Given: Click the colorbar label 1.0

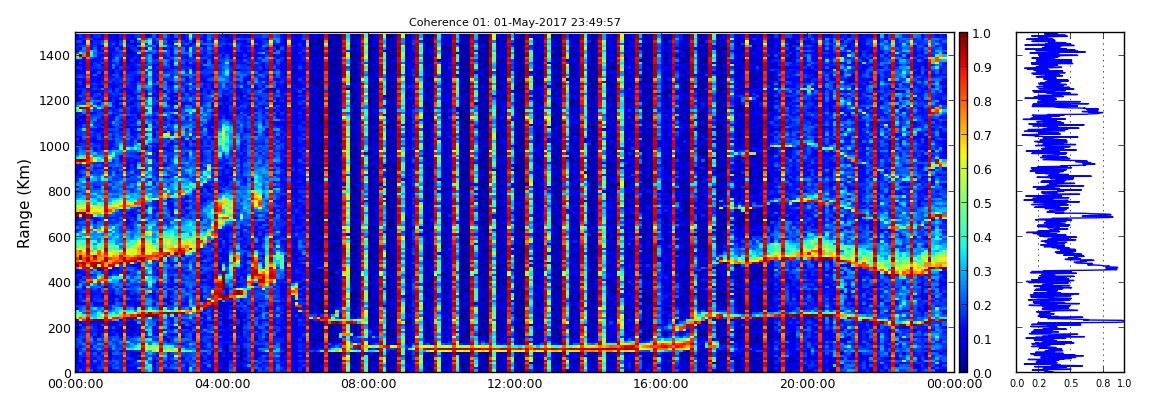Looking at the screenshot, I should click(x=981, y=34).
